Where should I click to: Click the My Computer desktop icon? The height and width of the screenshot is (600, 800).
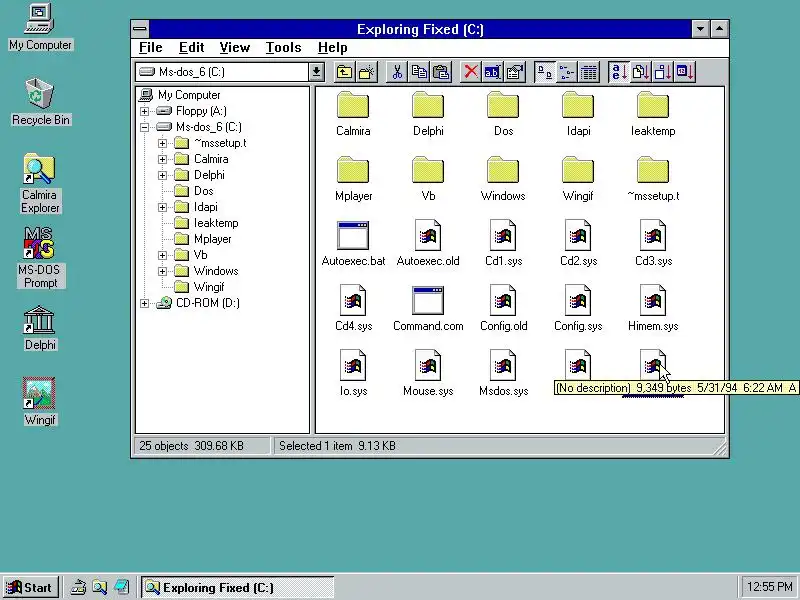click(40, 28)
